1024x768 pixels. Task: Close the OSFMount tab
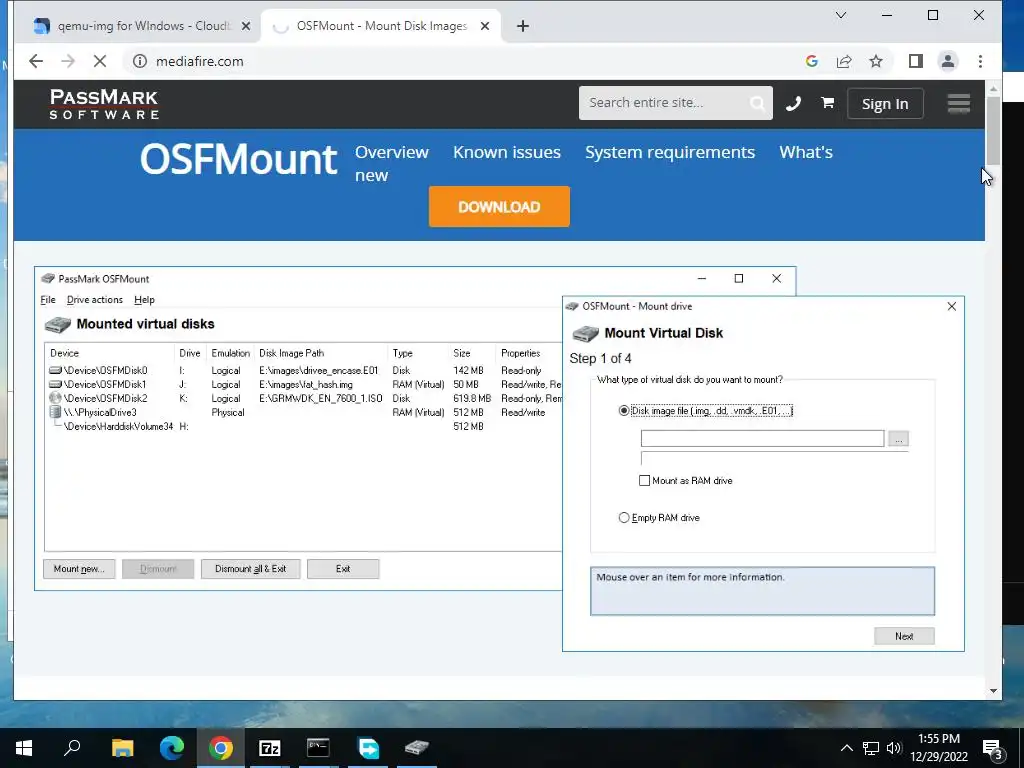pyautogui.click(x=485, y=26)
